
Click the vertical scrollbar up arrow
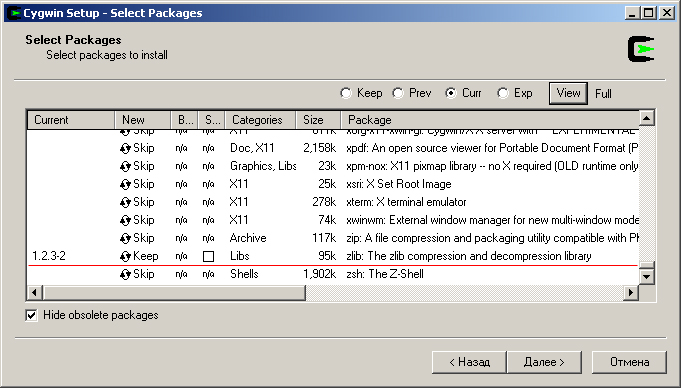647,118
